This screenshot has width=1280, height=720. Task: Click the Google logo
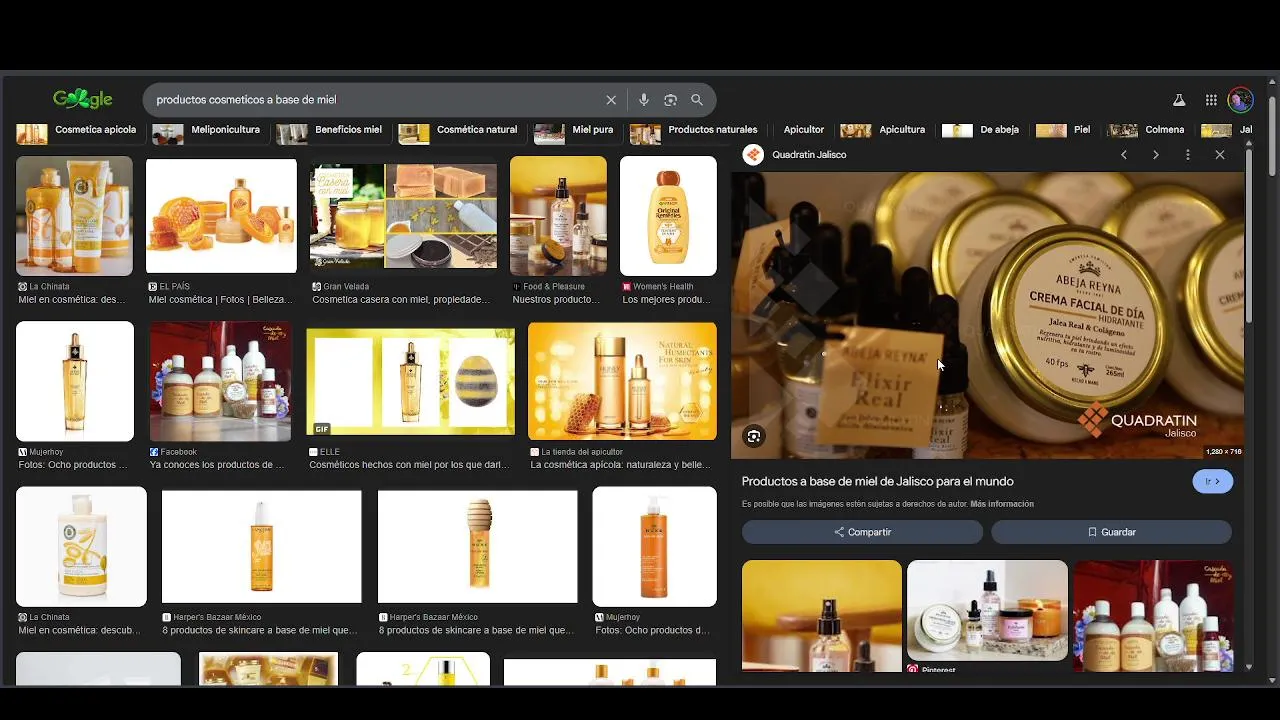[82, 99]
